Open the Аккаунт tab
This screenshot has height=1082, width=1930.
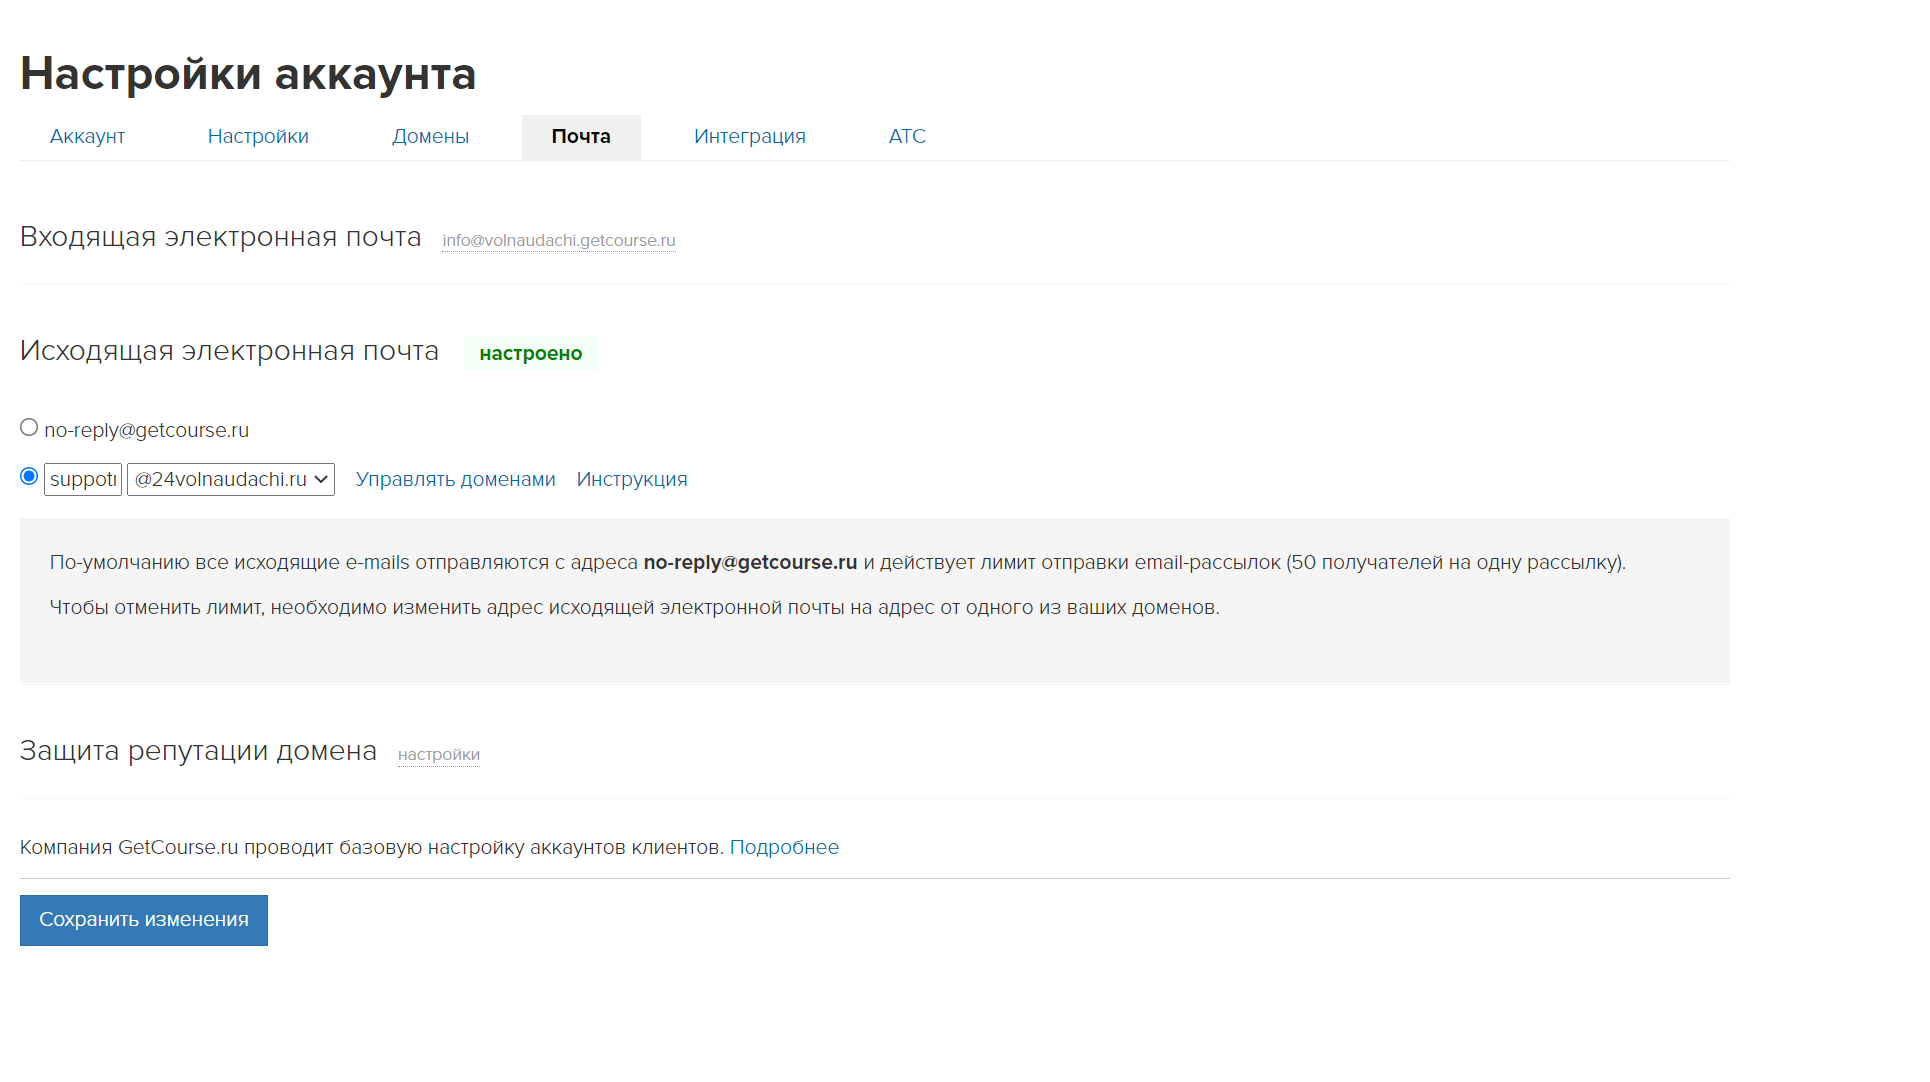click(87, 137)
